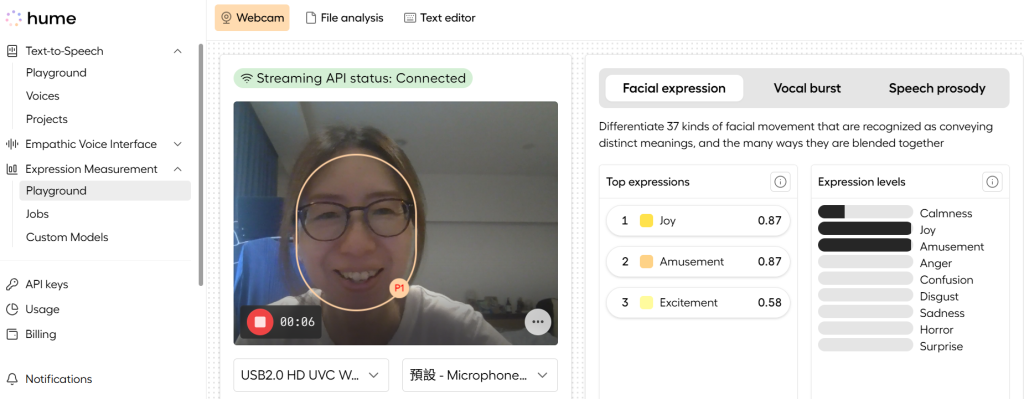Collapse the Text-to-Speech section chevron
Screen dimensions: 1024x399
click(178, 51)
